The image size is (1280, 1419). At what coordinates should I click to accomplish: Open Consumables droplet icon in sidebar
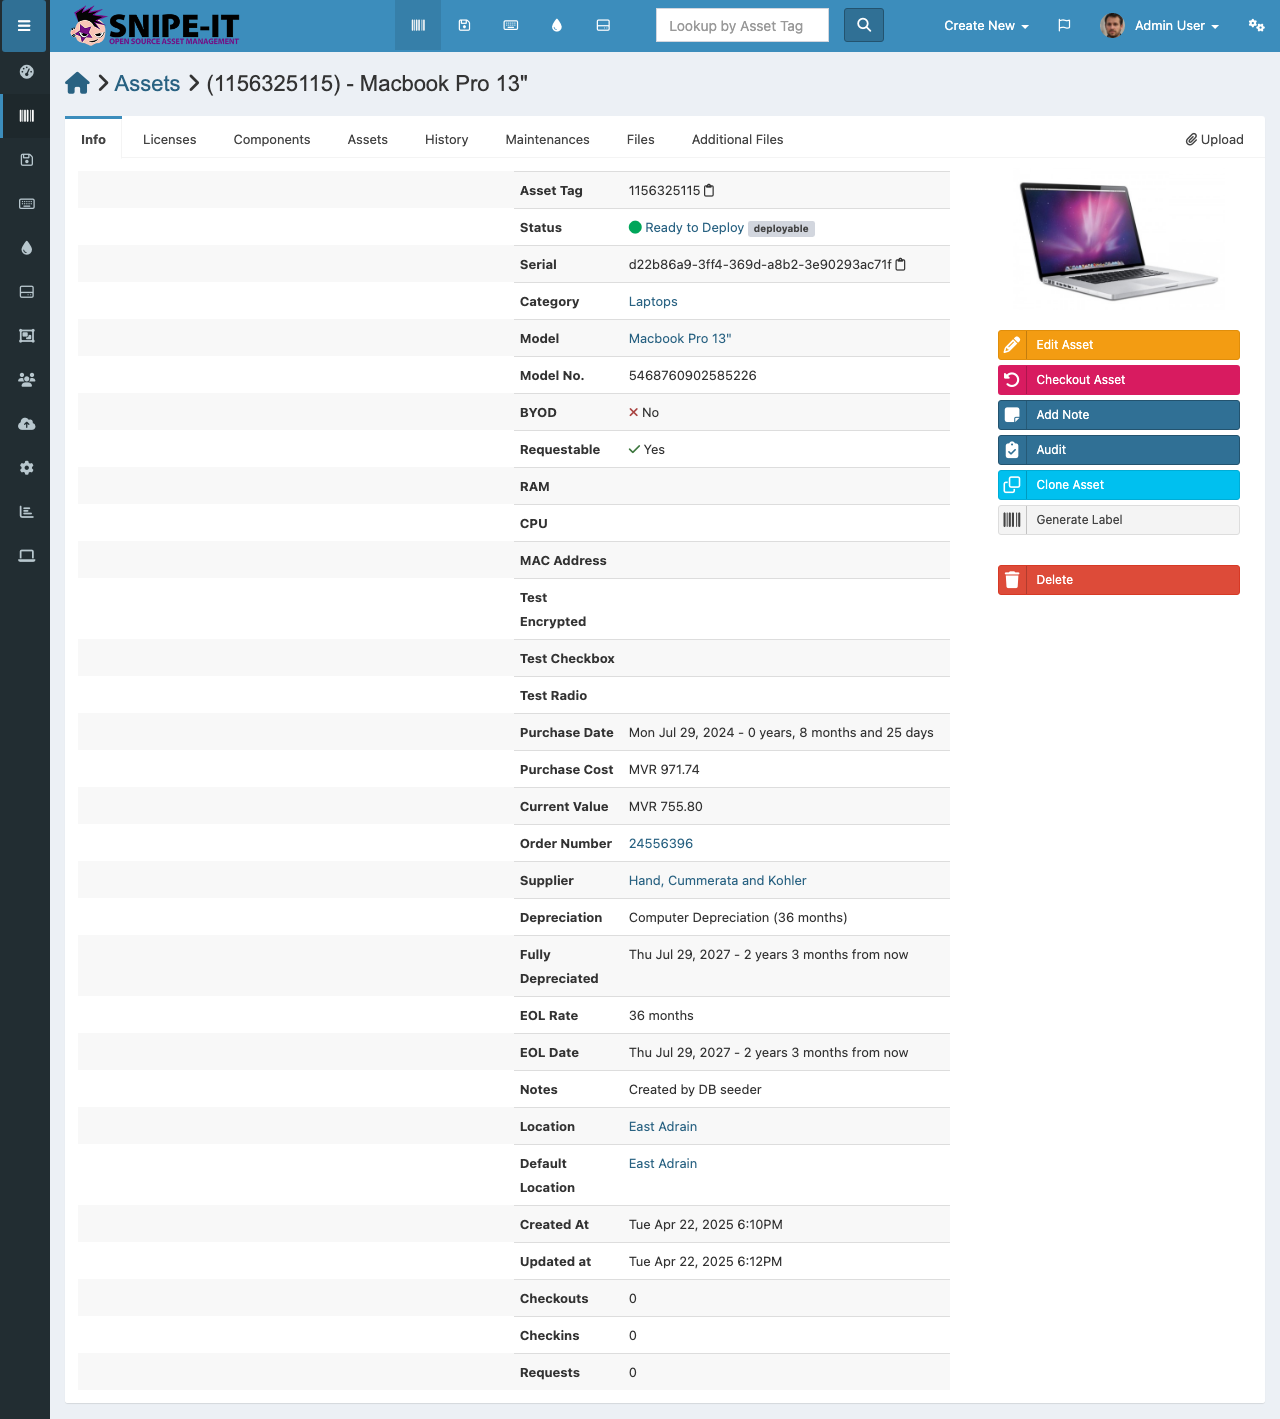tap(27, 248)
